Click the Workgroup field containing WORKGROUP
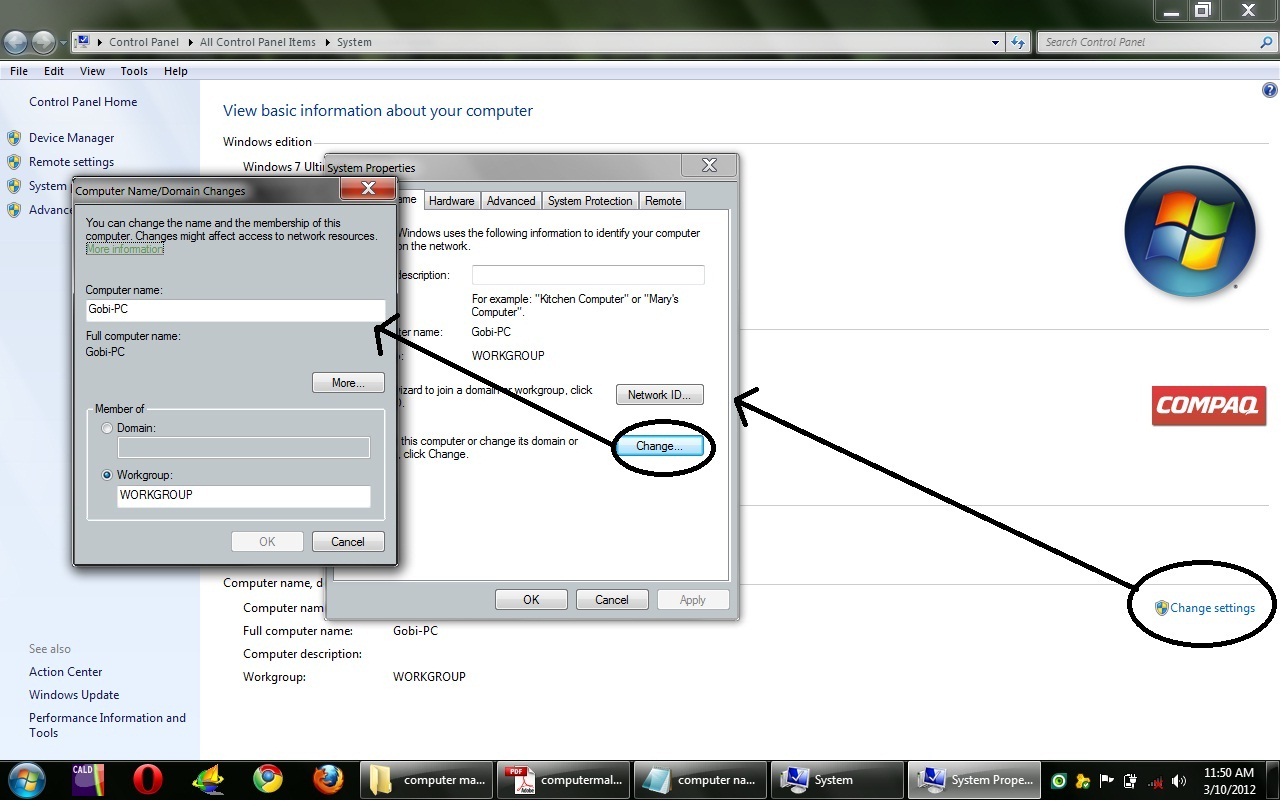The image size is (1282, 806). 244,495
